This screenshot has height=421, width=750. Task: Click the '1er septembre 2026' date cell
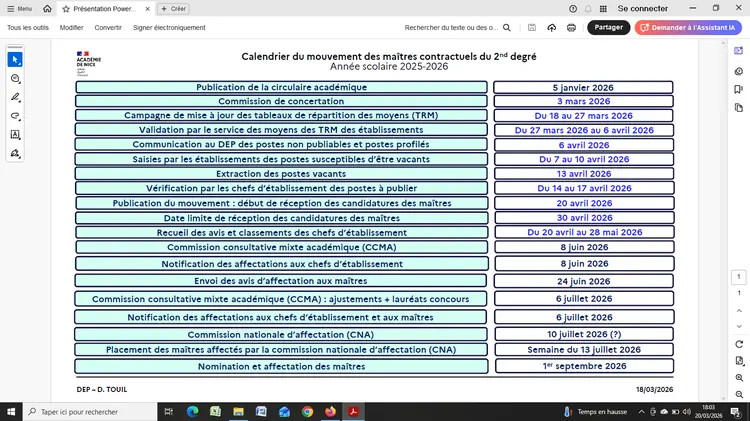tap(584, 366)
